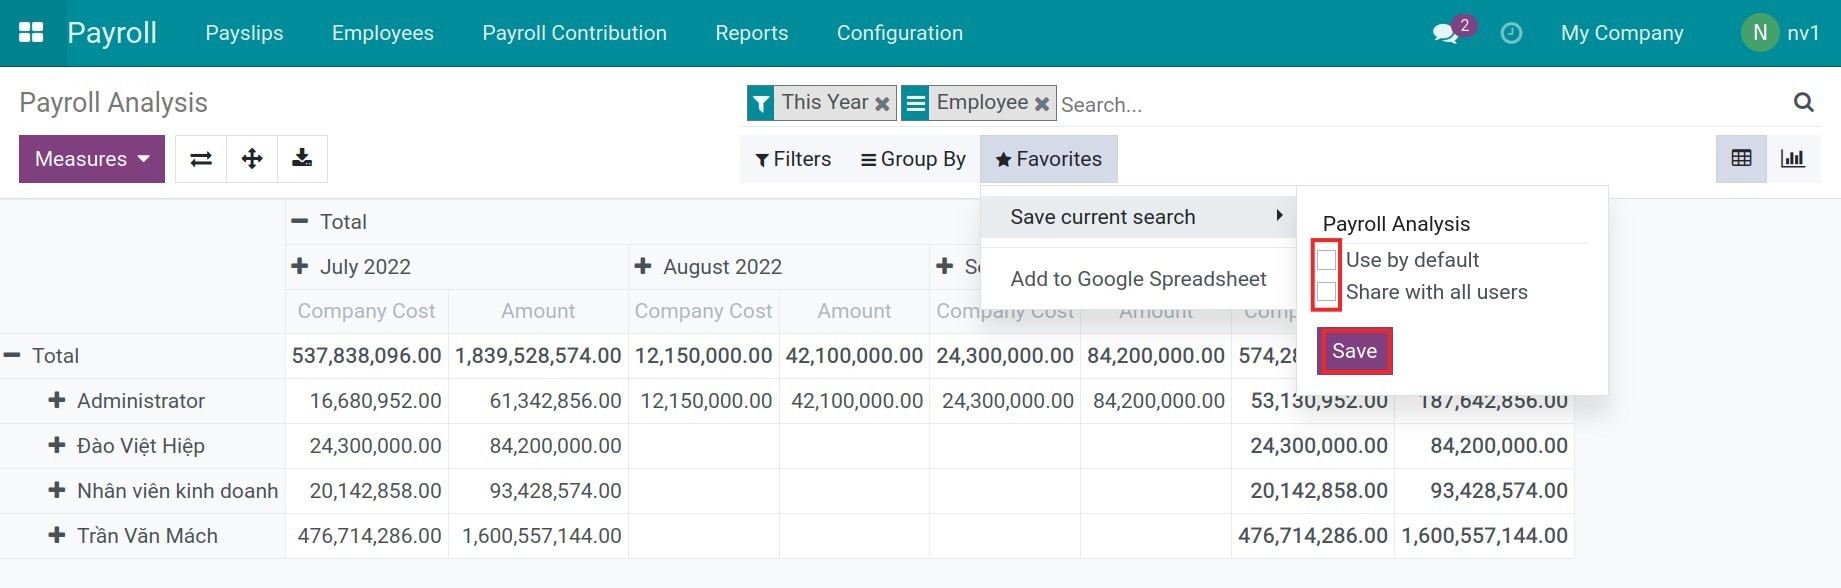Open the apps grid menu icon
This screenshot has width=1841, height=588.
31,33
